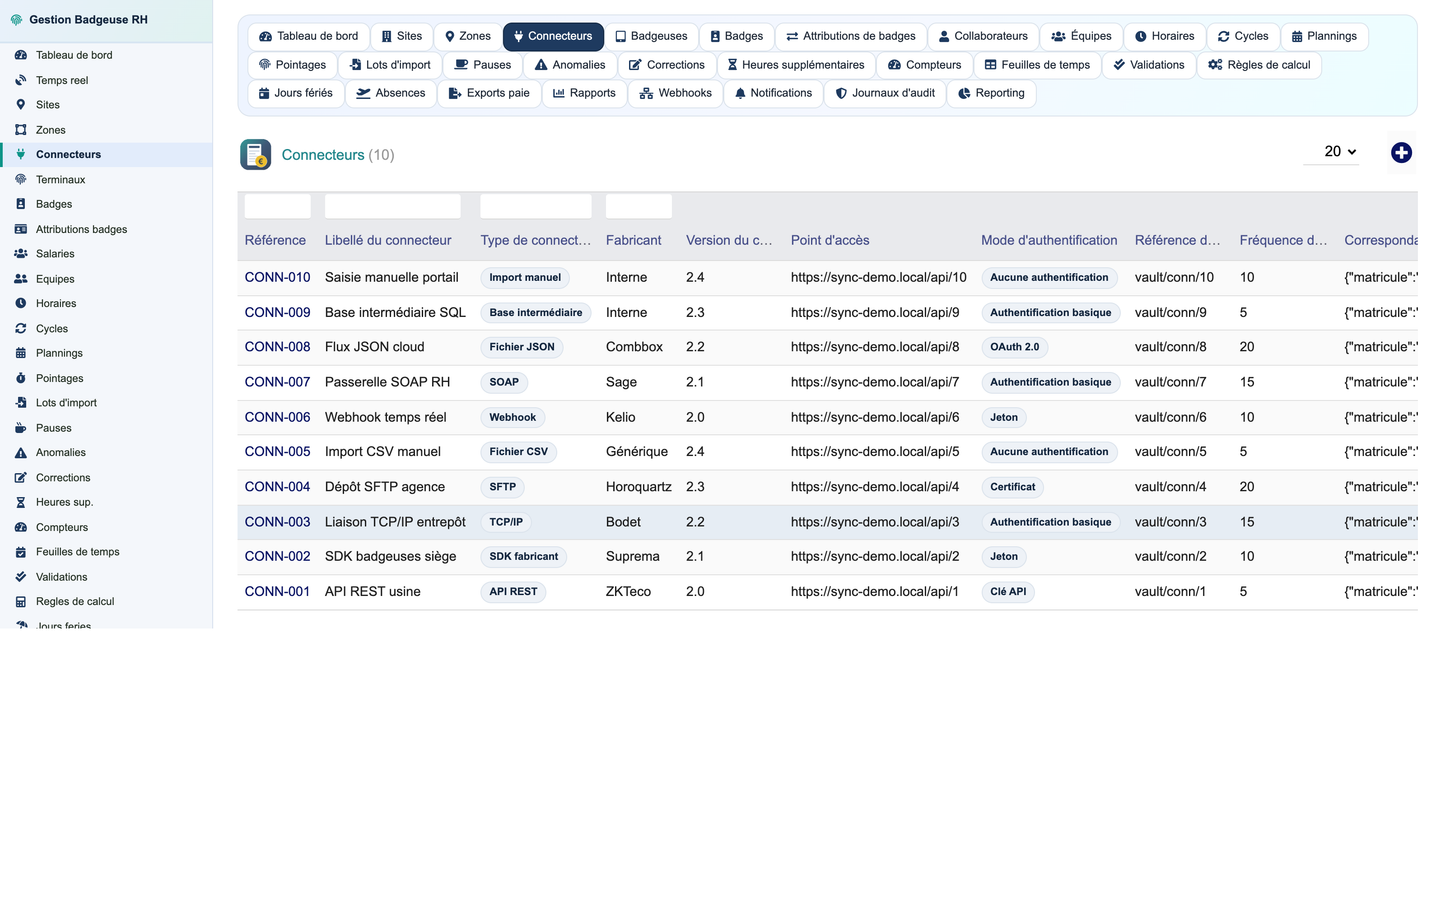Click the Pauses mug icon in sidebar
This screenshot has width=1445, height=903.
[20, 428]
